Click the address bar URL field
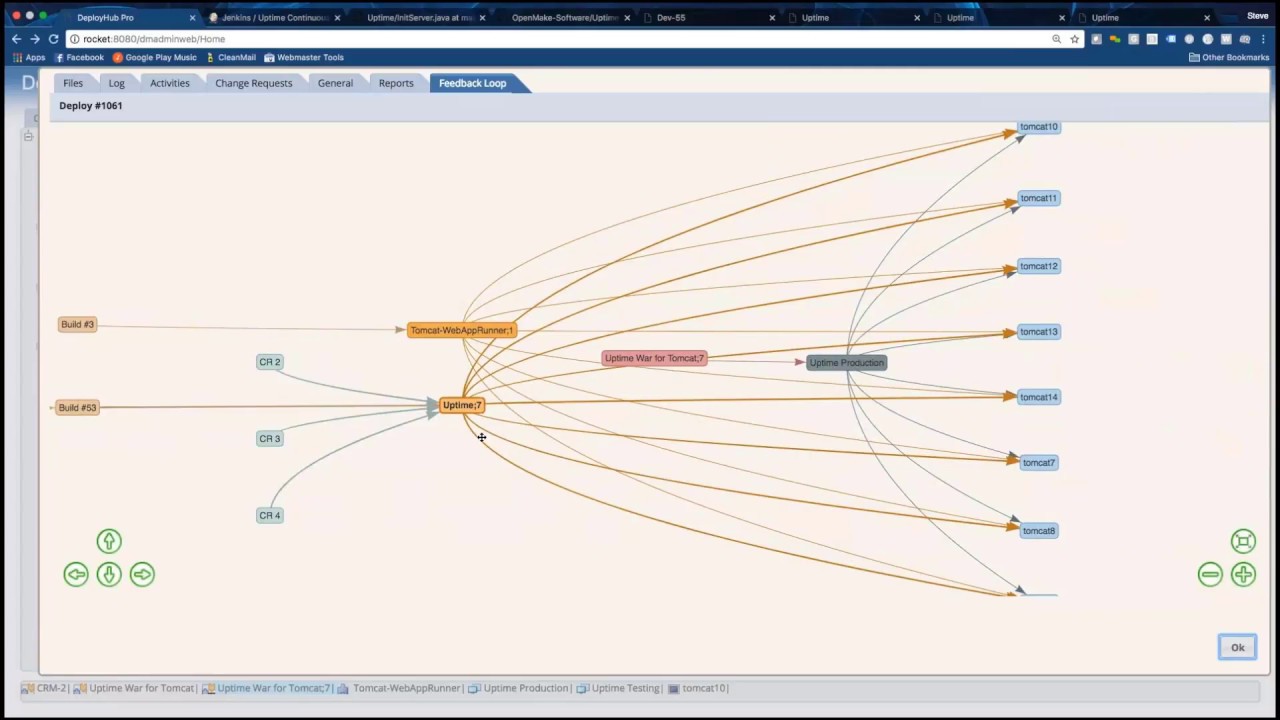 tap(560, 39)
